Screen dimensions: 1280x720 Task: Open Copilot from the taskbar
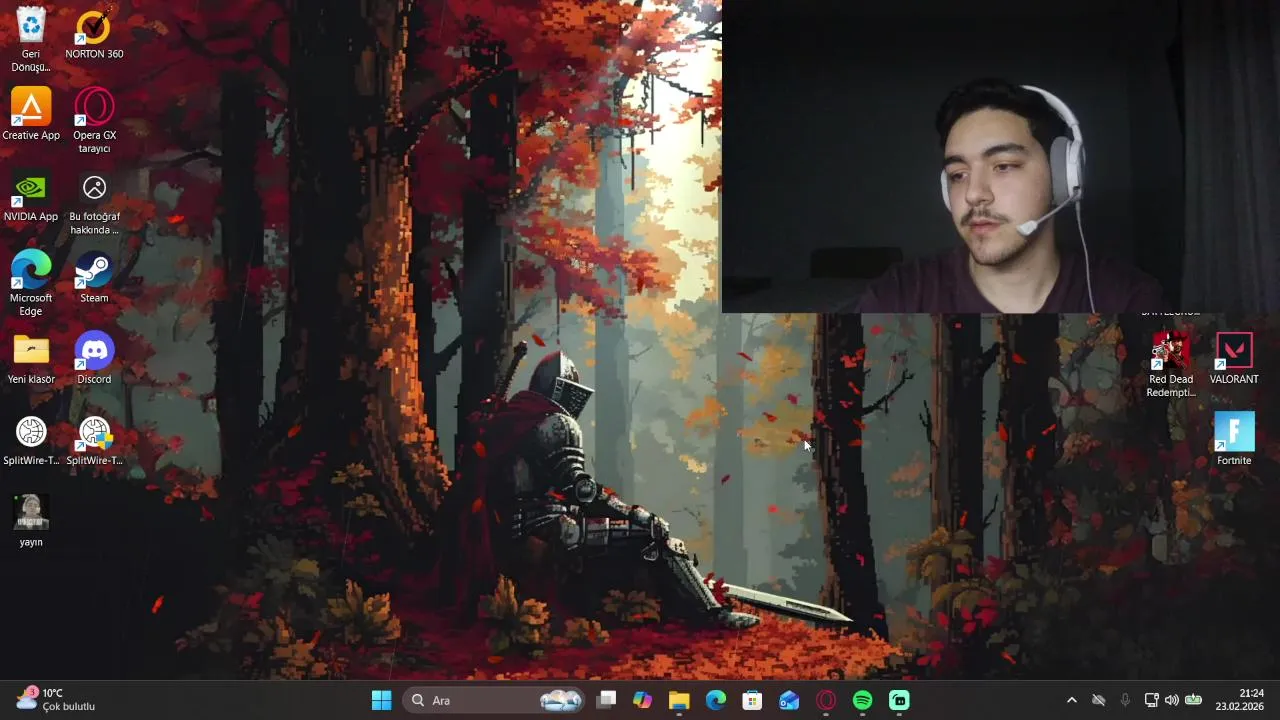643,700
